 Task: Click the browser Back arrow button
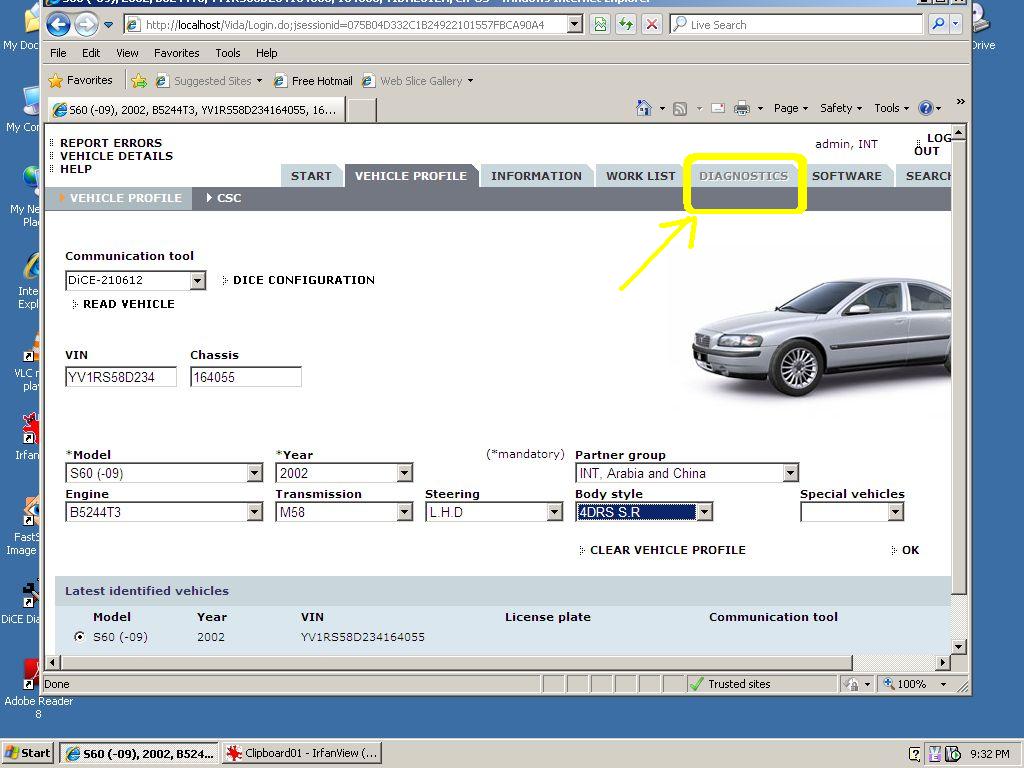[x=58, y=25]
